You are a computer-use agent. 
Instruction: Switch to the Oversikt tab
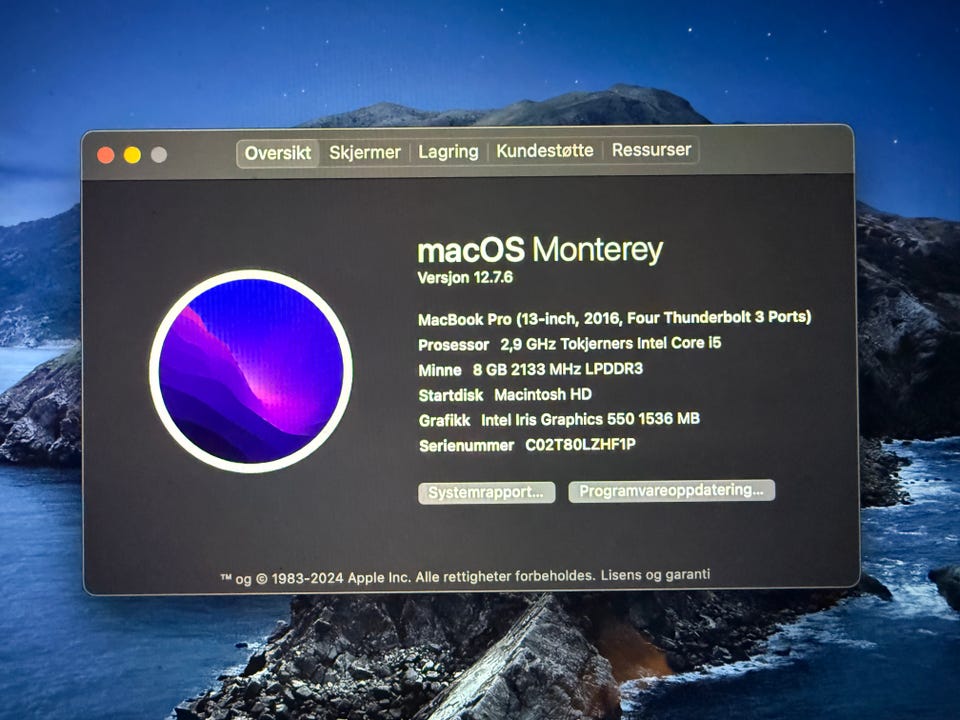278,153
